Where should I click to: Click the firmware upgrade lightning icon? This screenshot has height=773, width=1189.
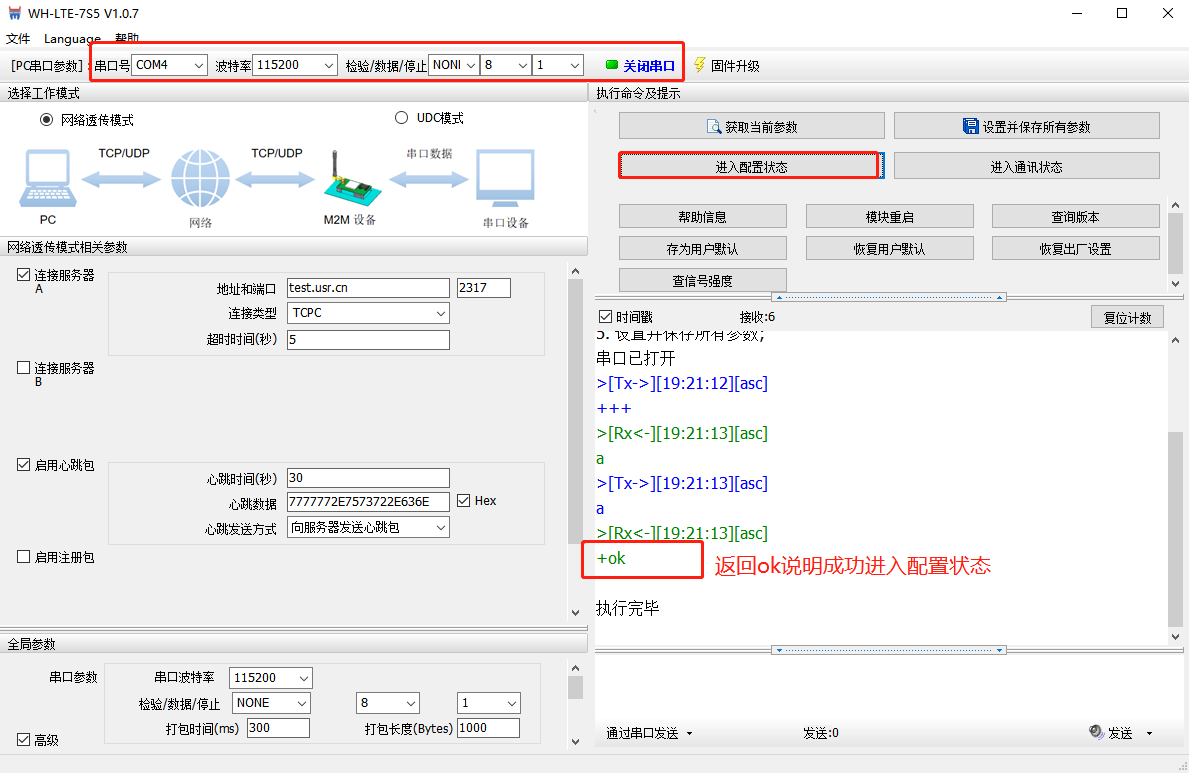point(699,65)
